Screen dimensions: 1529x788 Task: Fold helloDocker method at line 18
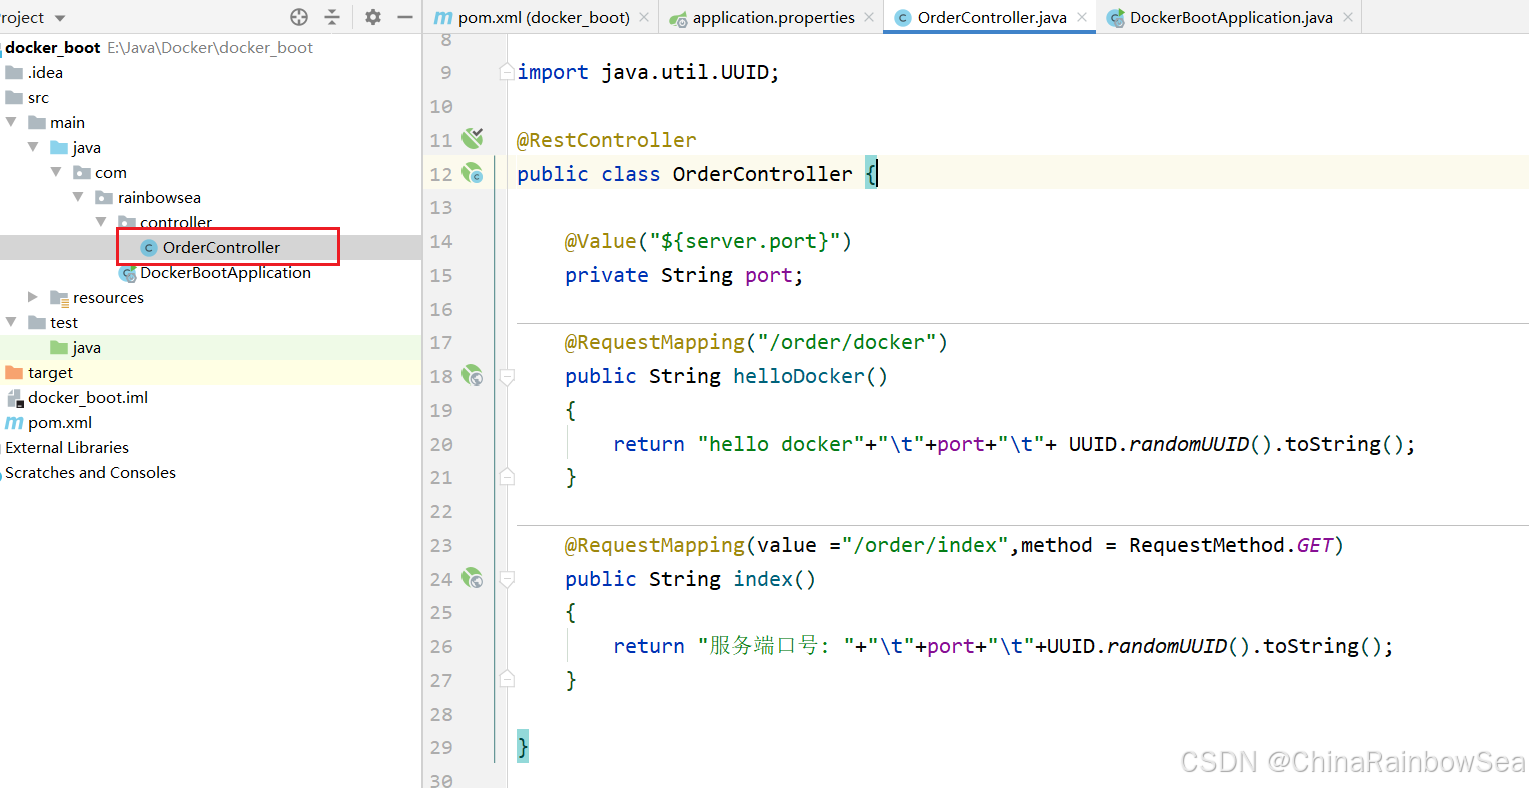click(507, 377)
